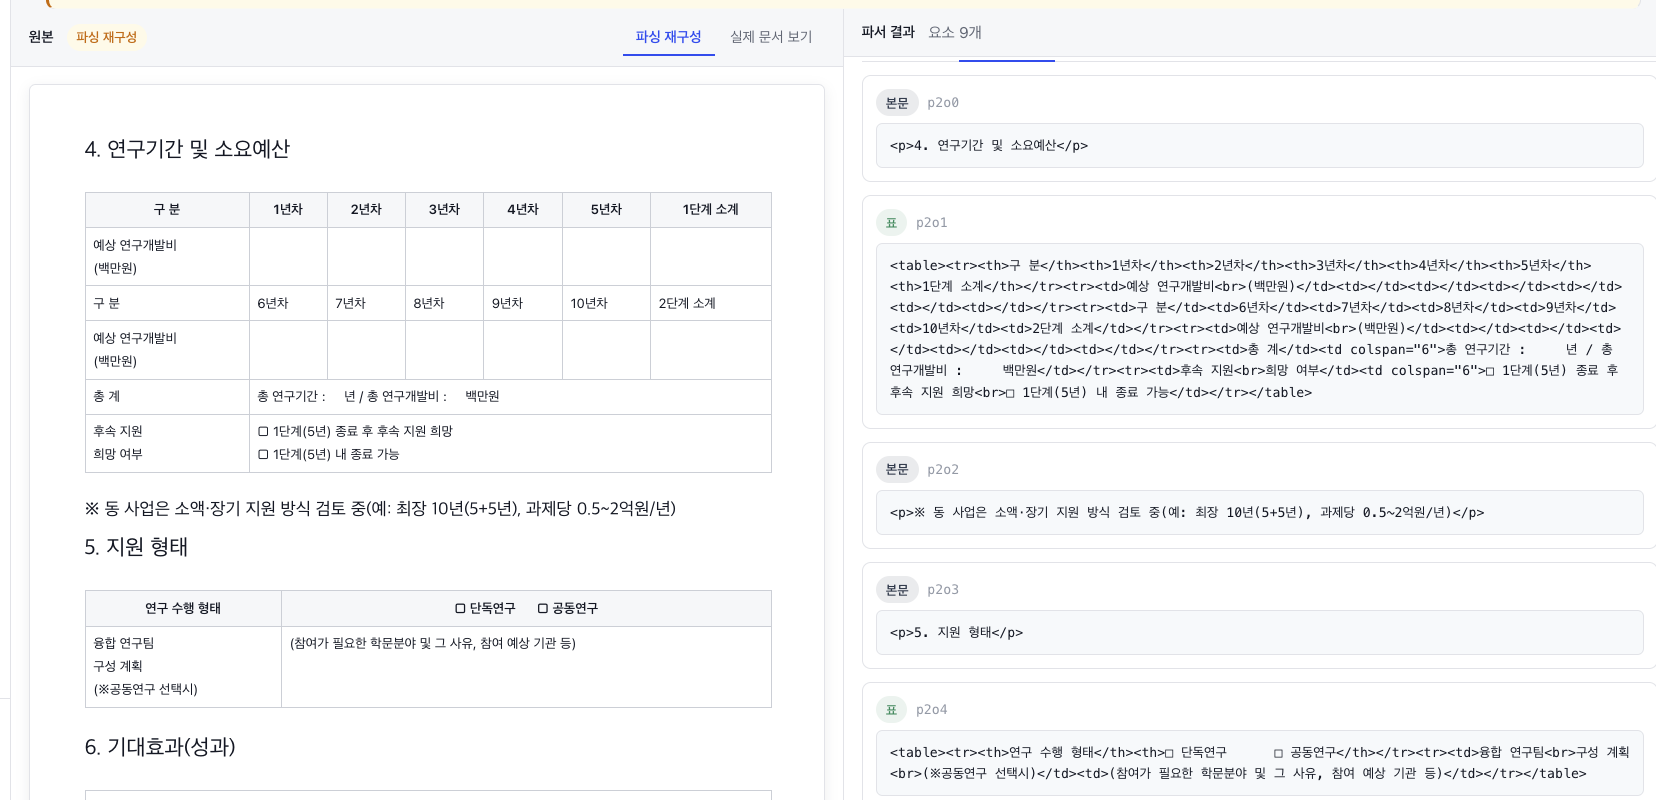The image size is (1656, 800).
Task: Click the code block containing <p>5. 지원 형태</p>
Action: click(1259, 633)
